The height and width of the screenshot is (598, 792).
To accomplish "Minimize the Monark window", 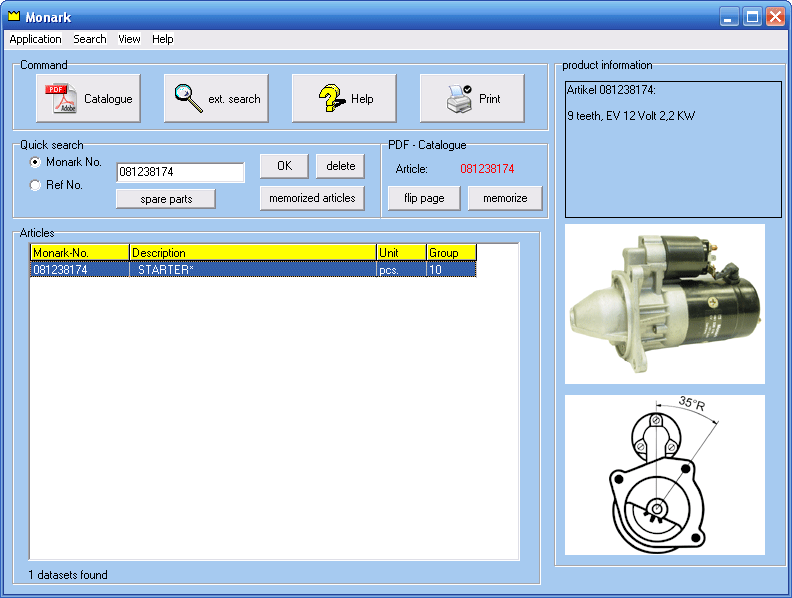I will (x=729, y=17).
